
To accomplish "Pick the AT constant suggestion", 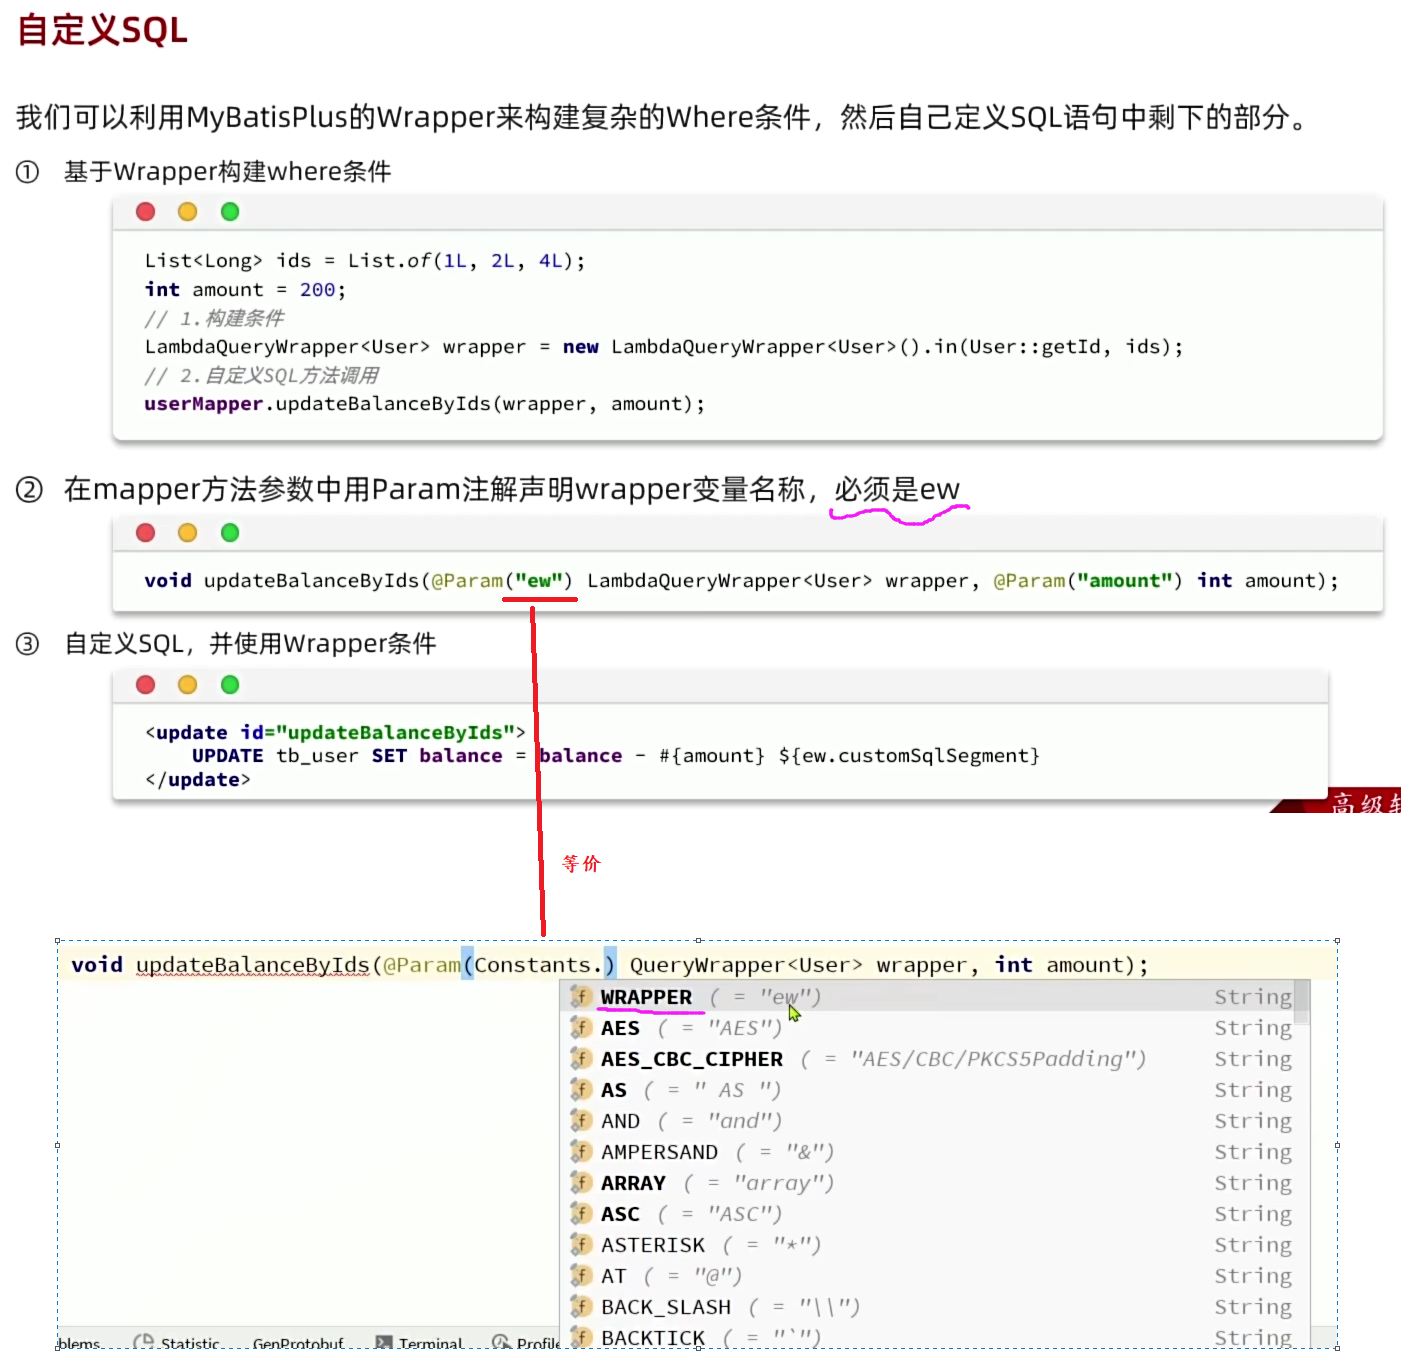I will pyautogui.click(x=934, y=1276).
